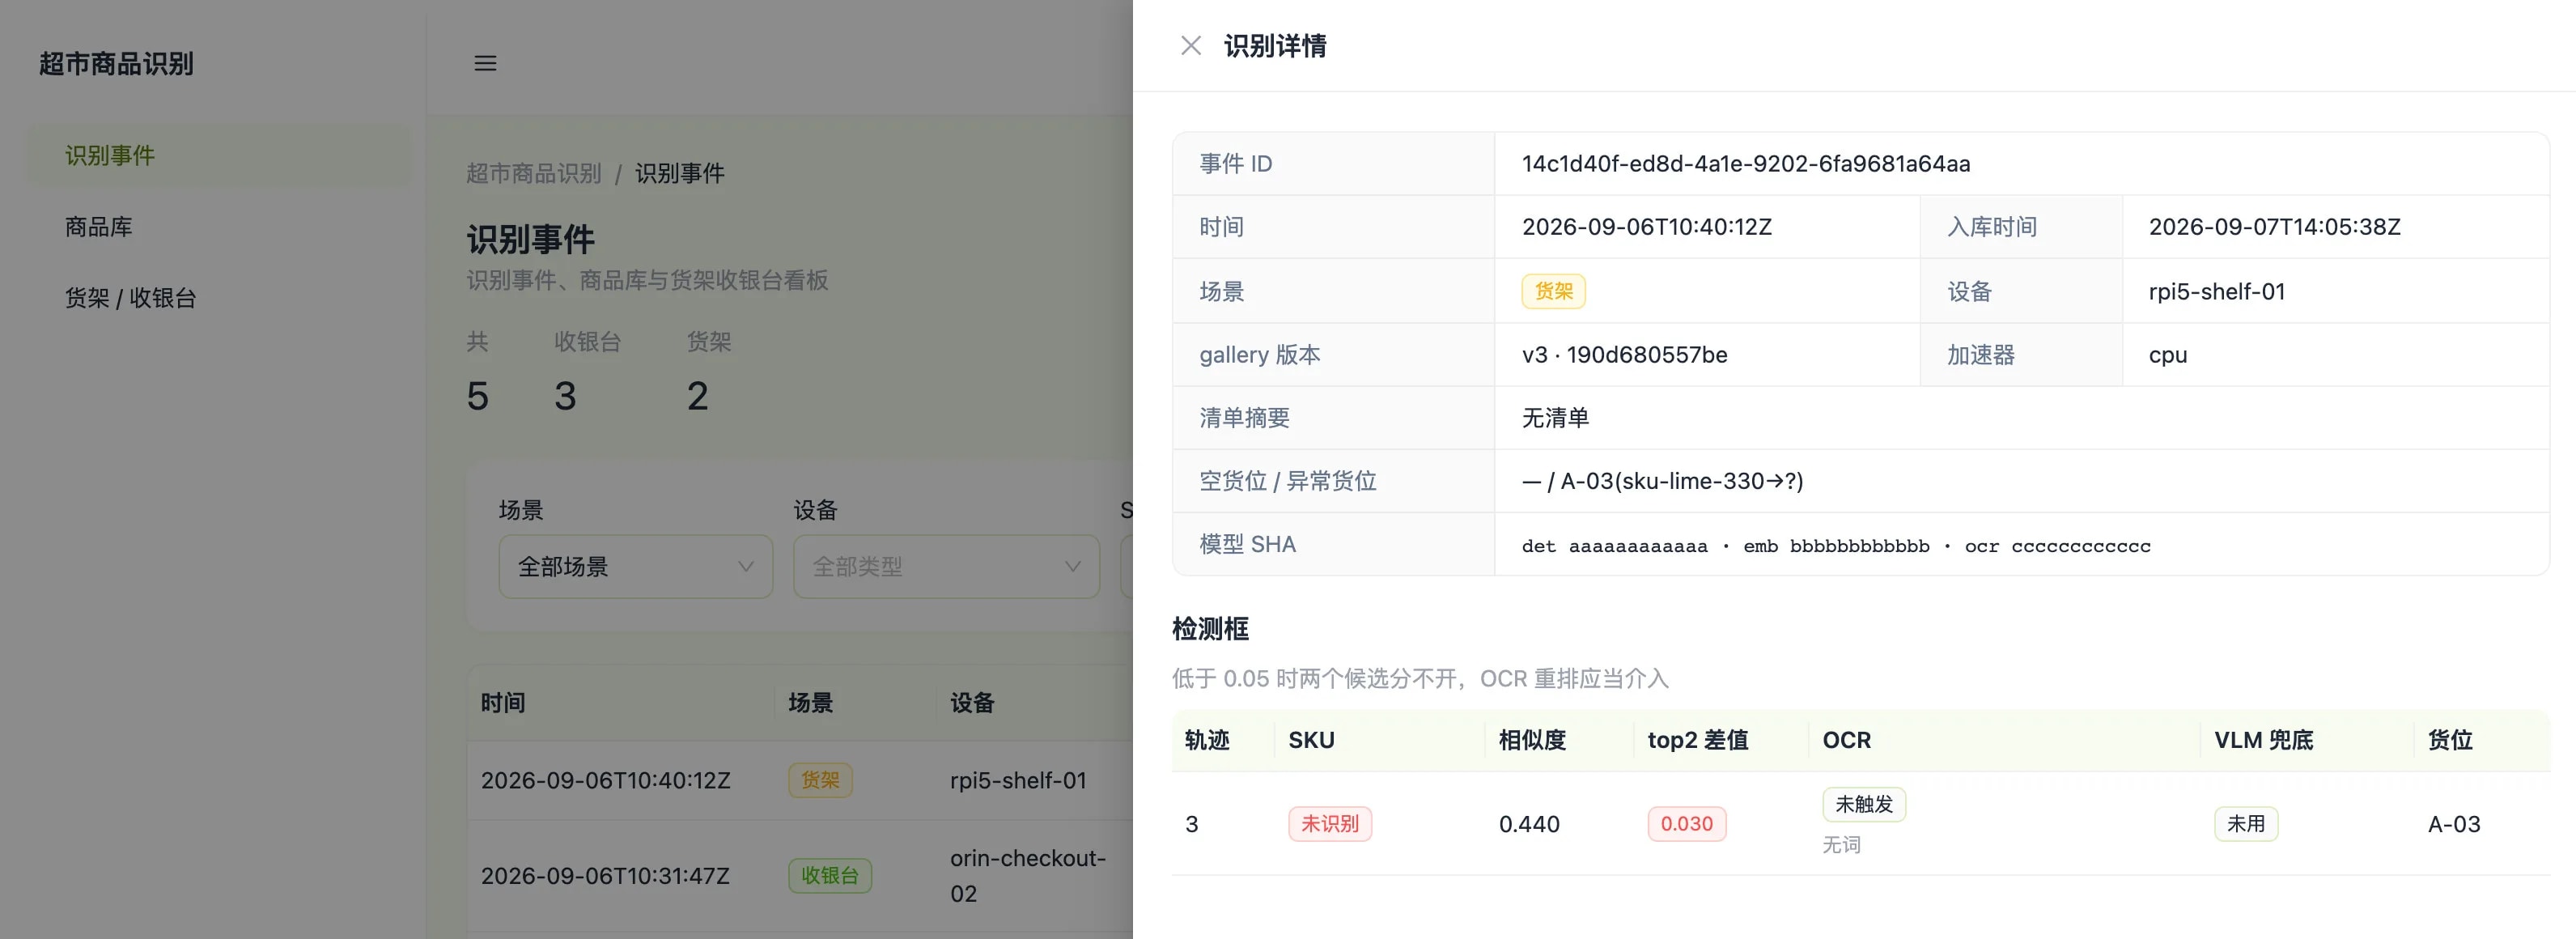2576x939 pixels.
Task: Open 识别事件 in the sidebar
Action: pyautogui.click(x=218, y=155)
